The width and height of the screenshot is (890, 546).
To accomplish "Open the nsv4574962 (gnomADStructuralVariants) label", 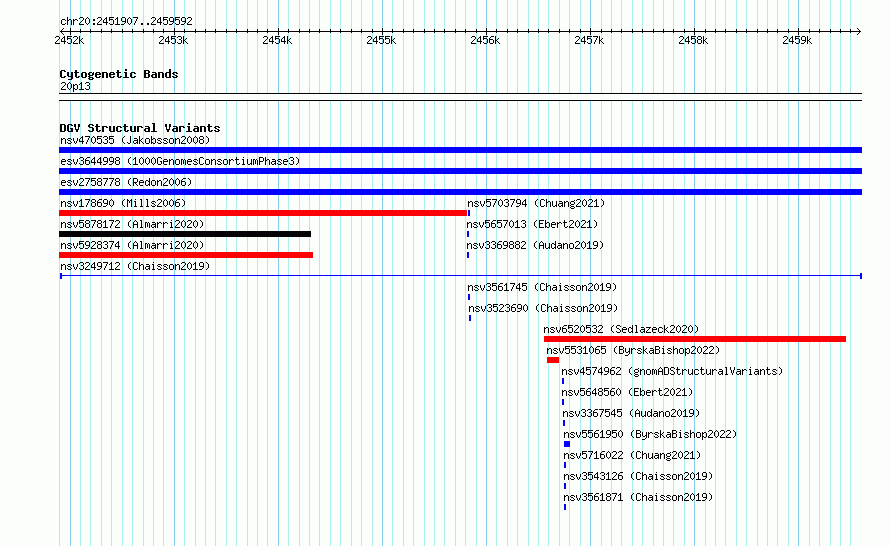I will coord(673,371).
